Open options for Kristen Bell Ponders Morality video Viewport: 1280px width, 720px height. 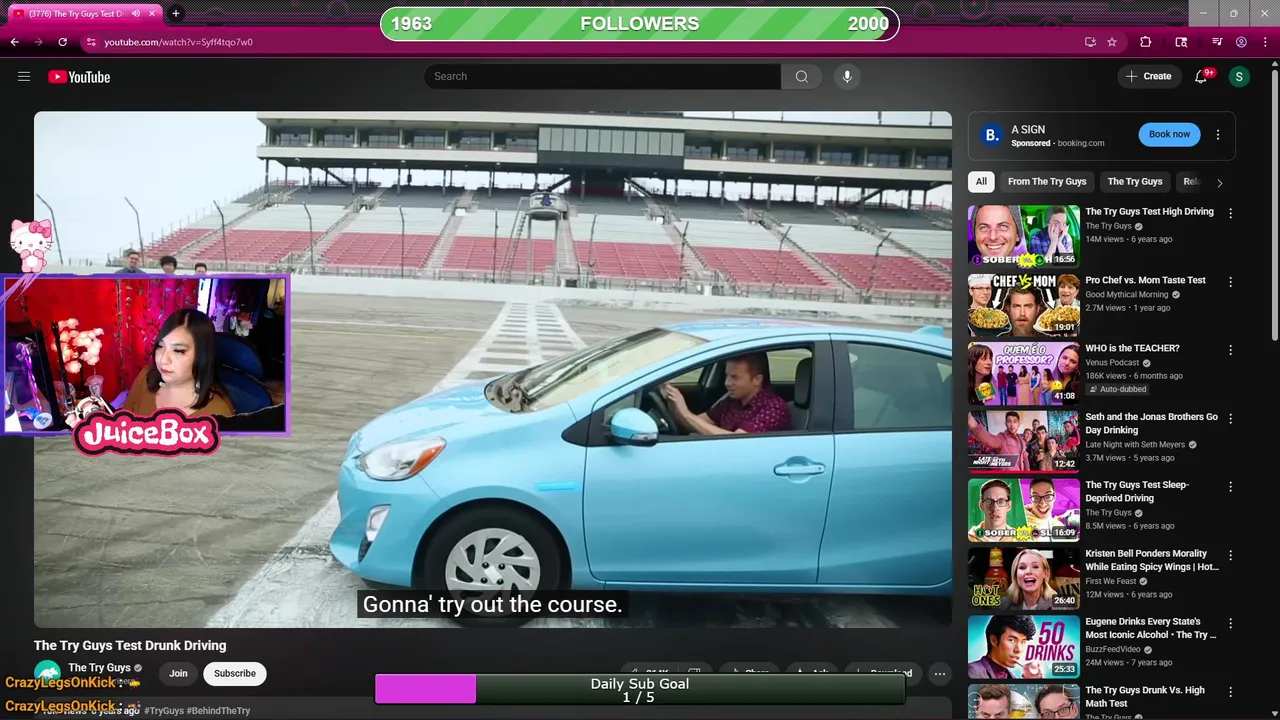1230,555
